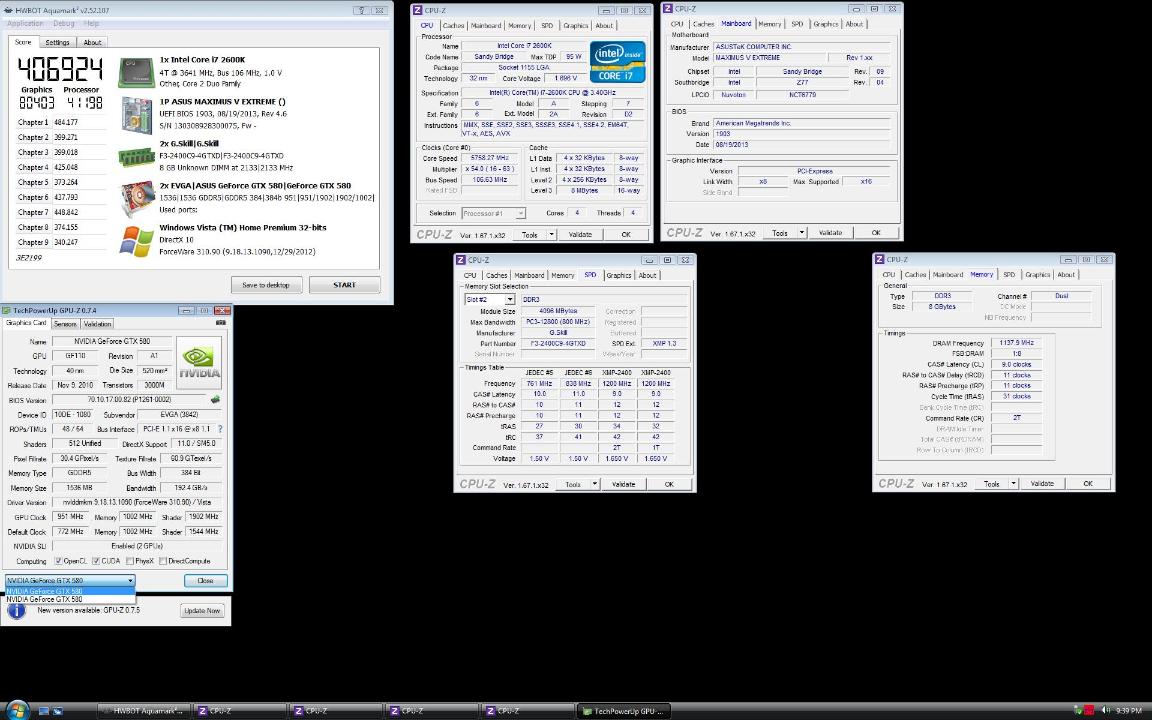Click the START benchmark button
This screenshot has width=1152, height=720.
[345, 285]
